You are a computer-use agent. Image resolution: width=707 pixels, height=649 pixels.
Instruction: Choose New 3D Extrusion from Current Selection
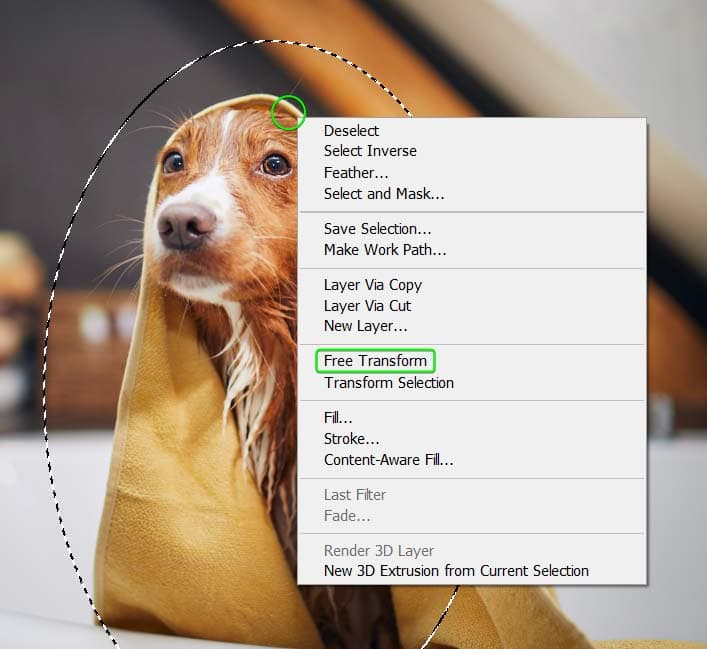pyautogui.click(x=472, y=571)
